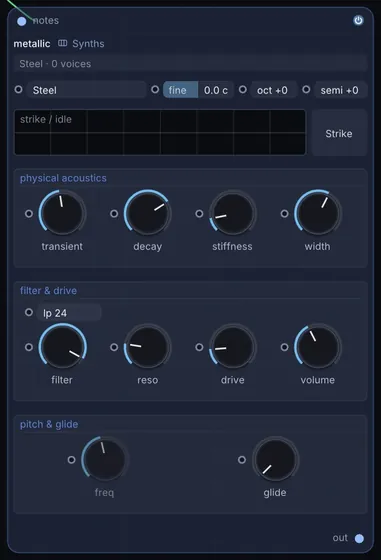
Task: Click the metallic module title
Action: tap(32, 44)
